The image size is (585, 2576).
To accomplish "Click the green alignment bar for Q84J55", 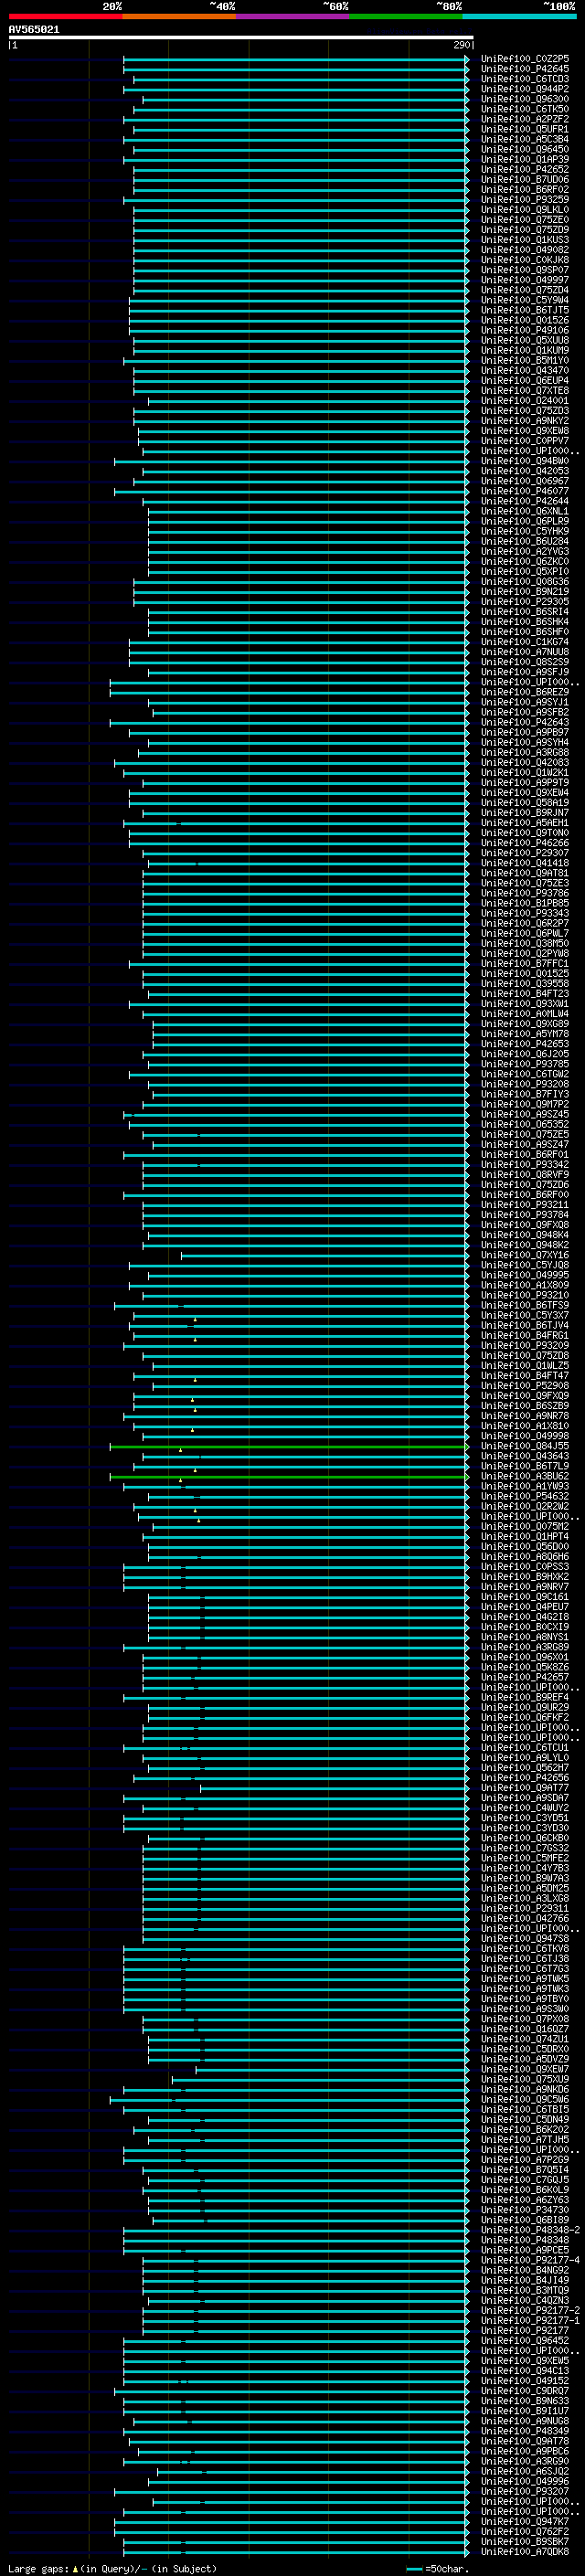I will pyautogui.click(x=289, y=1446).
